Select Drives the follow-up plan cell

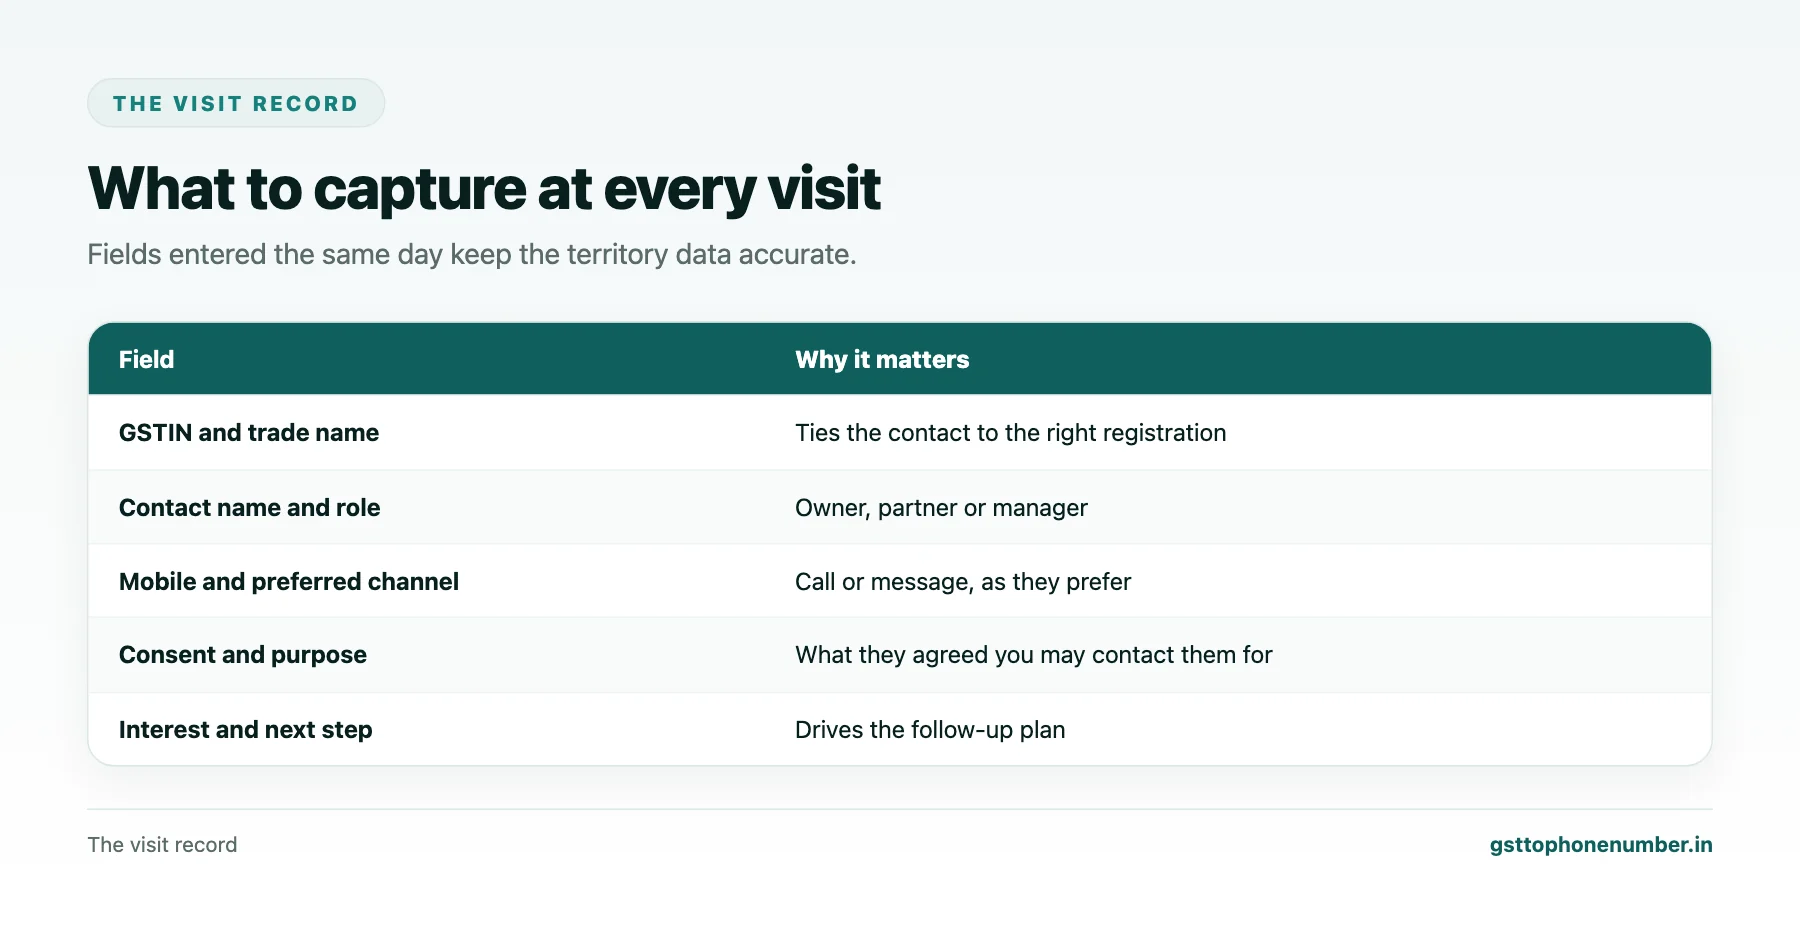click(930, 729)
